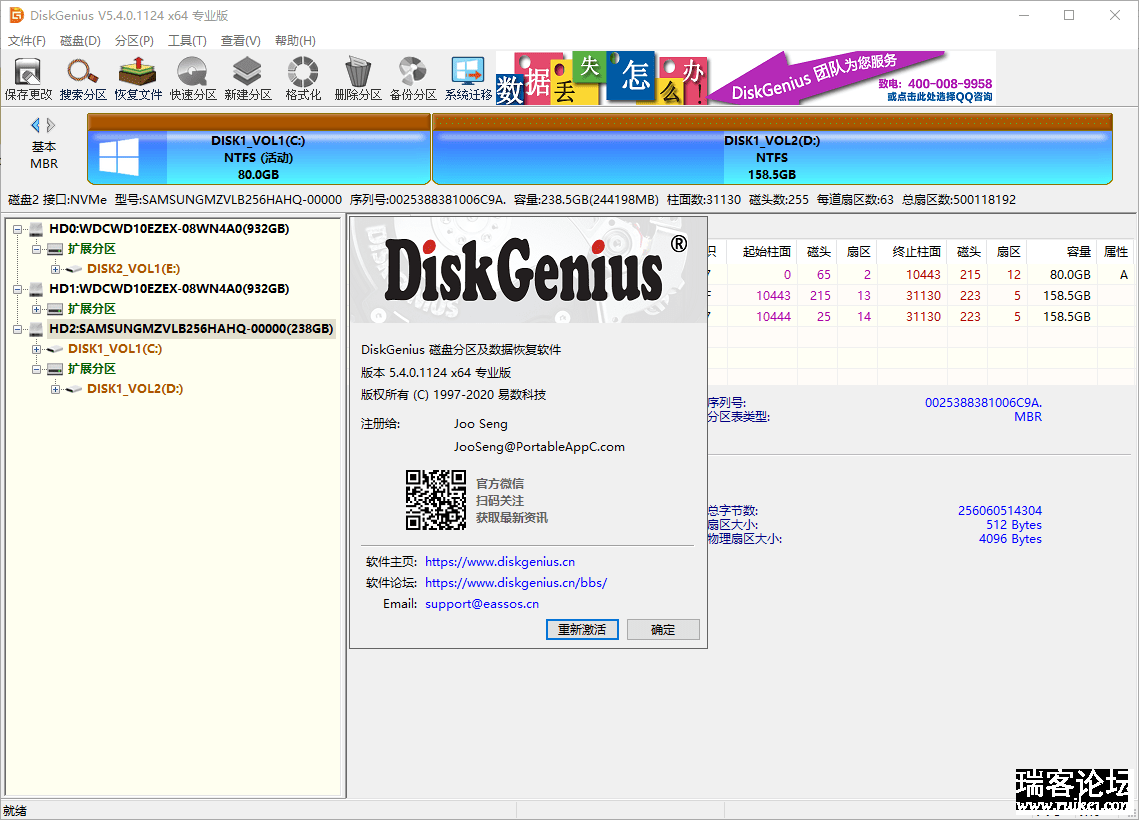1139x820 pixels.
Task: Open the 帮助(H) menu
Action: (295, 41)
